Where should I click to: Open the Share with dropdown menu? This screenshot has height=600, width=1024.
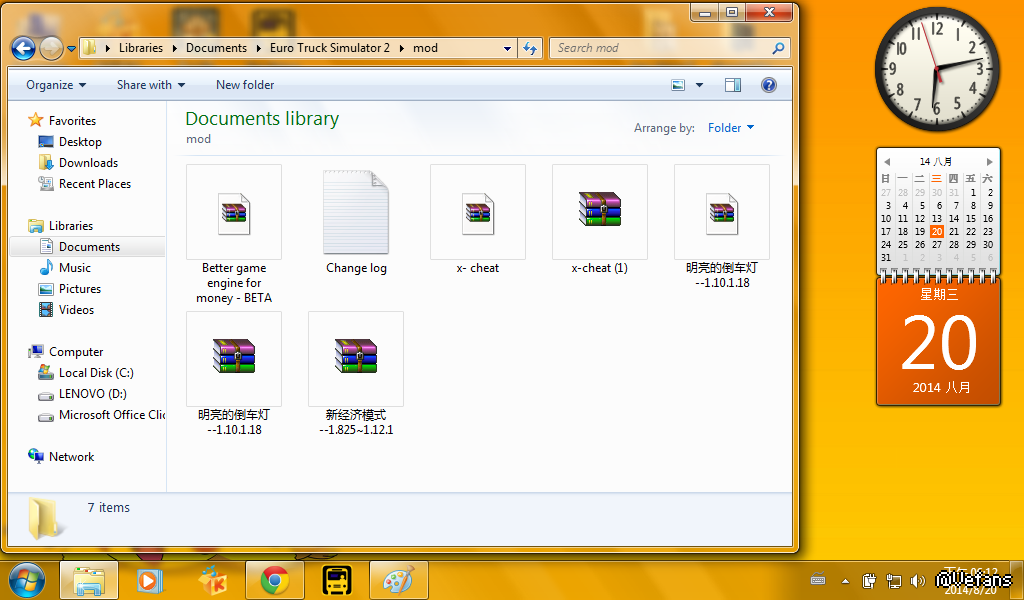(151, 85)
